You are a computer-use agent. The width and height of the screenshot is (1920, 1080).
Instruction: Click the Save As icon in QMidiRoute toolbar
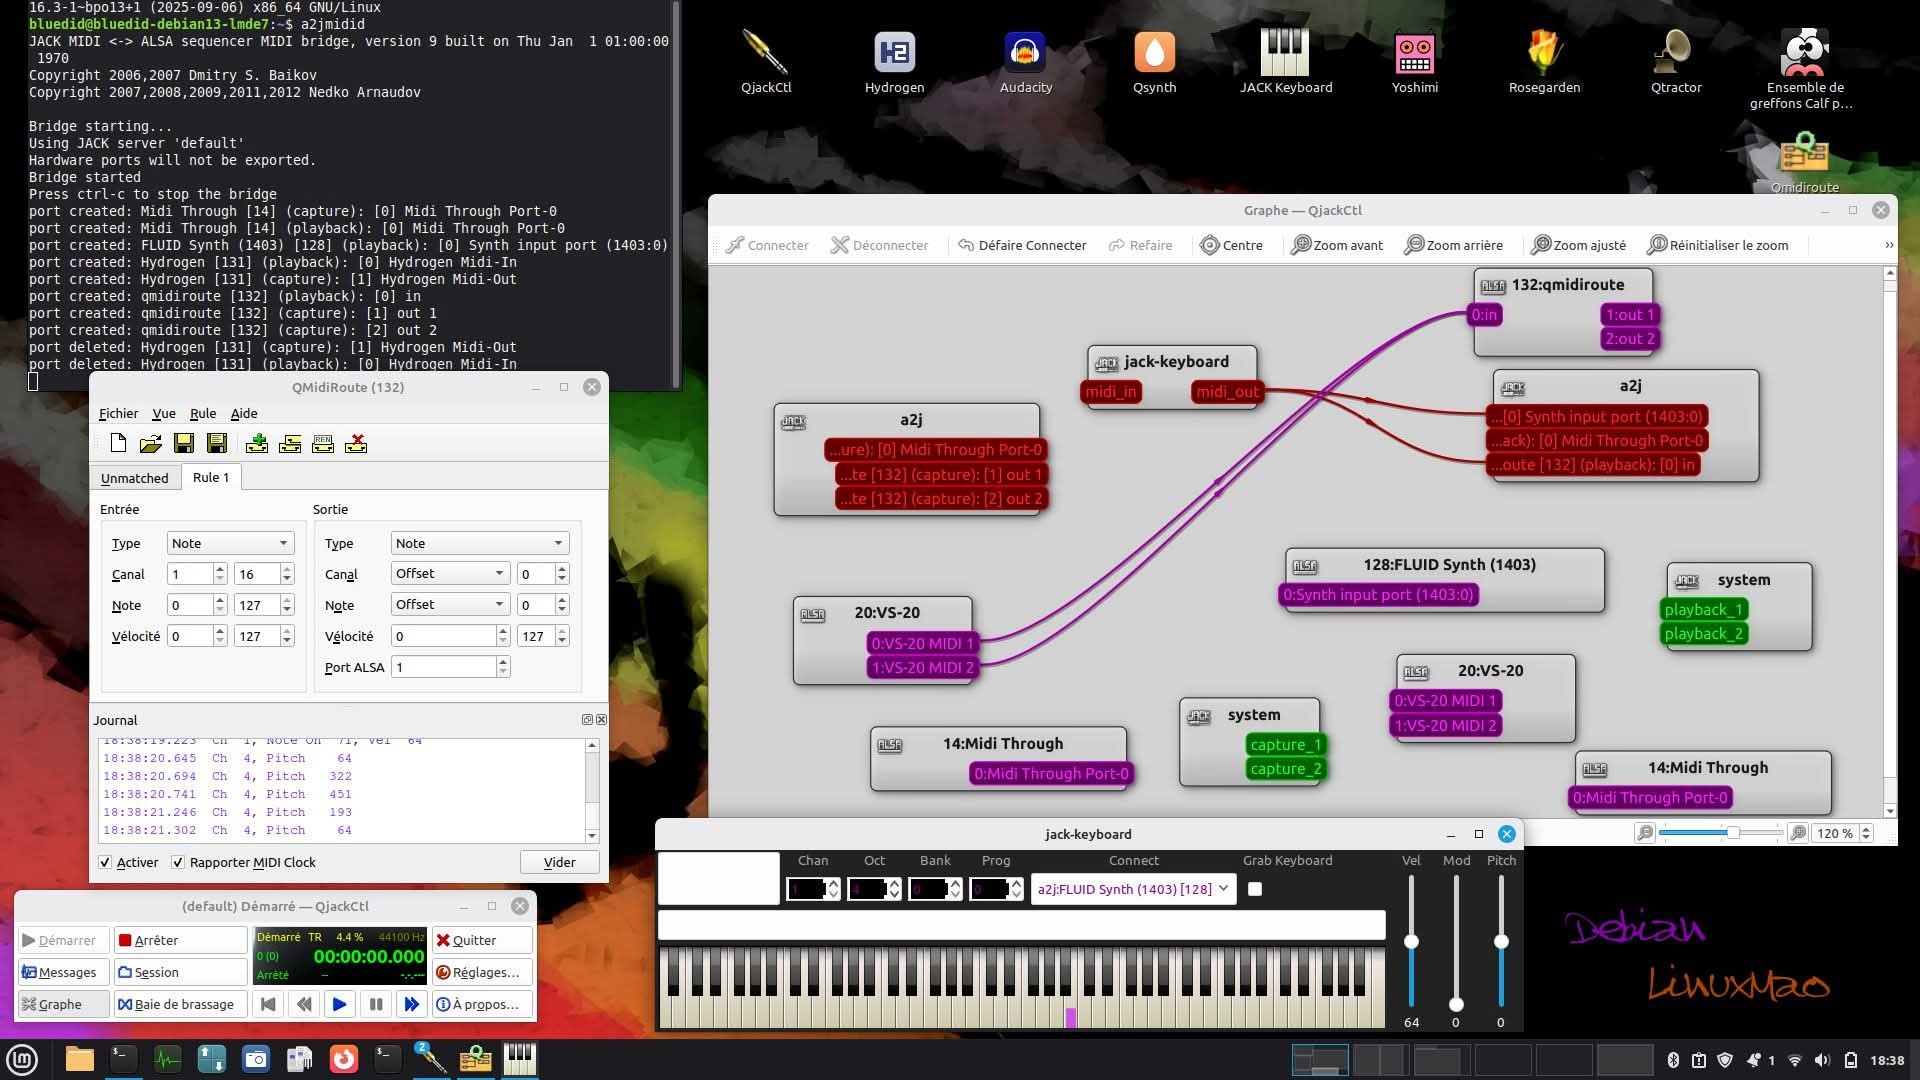tap(217, 444)
